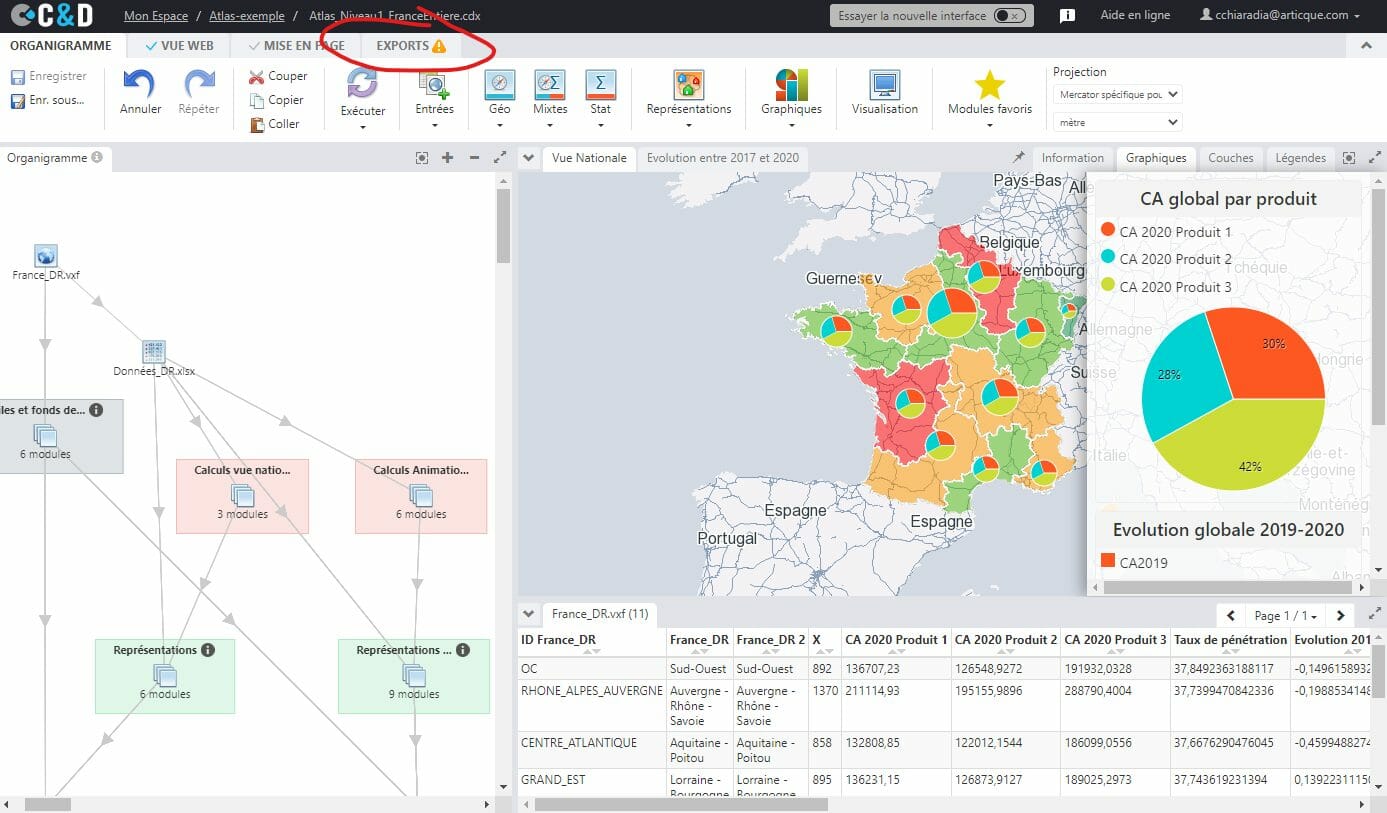Click the Entrées input icon
The width and height of the screenshot is (1387, 813).
point(434,85)
